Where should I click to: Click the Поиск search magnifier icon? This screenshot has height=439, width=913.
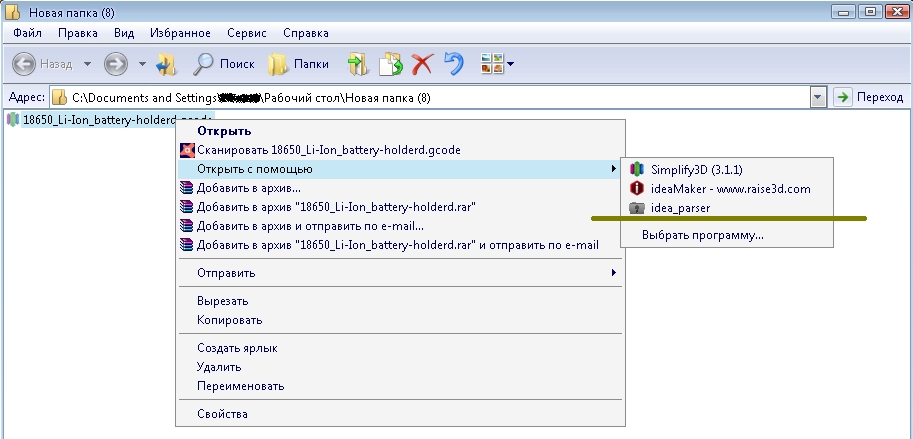pos(203,64)
